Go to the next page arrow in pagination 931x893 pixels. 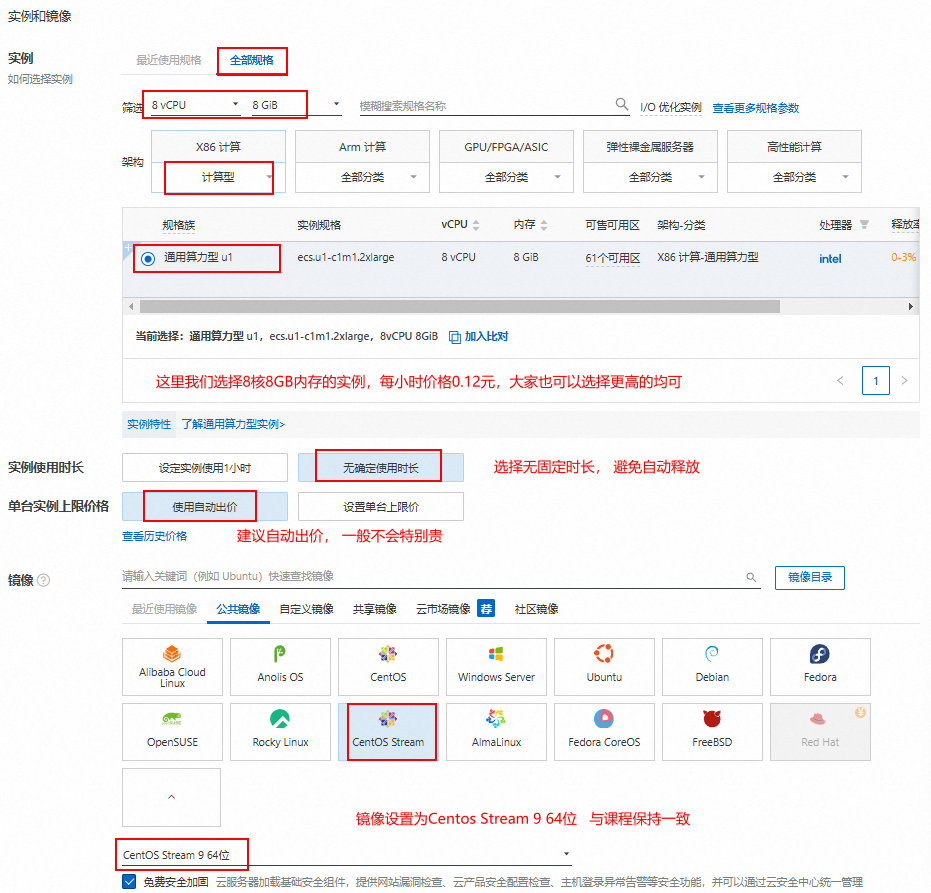pyautogui.click(x=904, y=381)
